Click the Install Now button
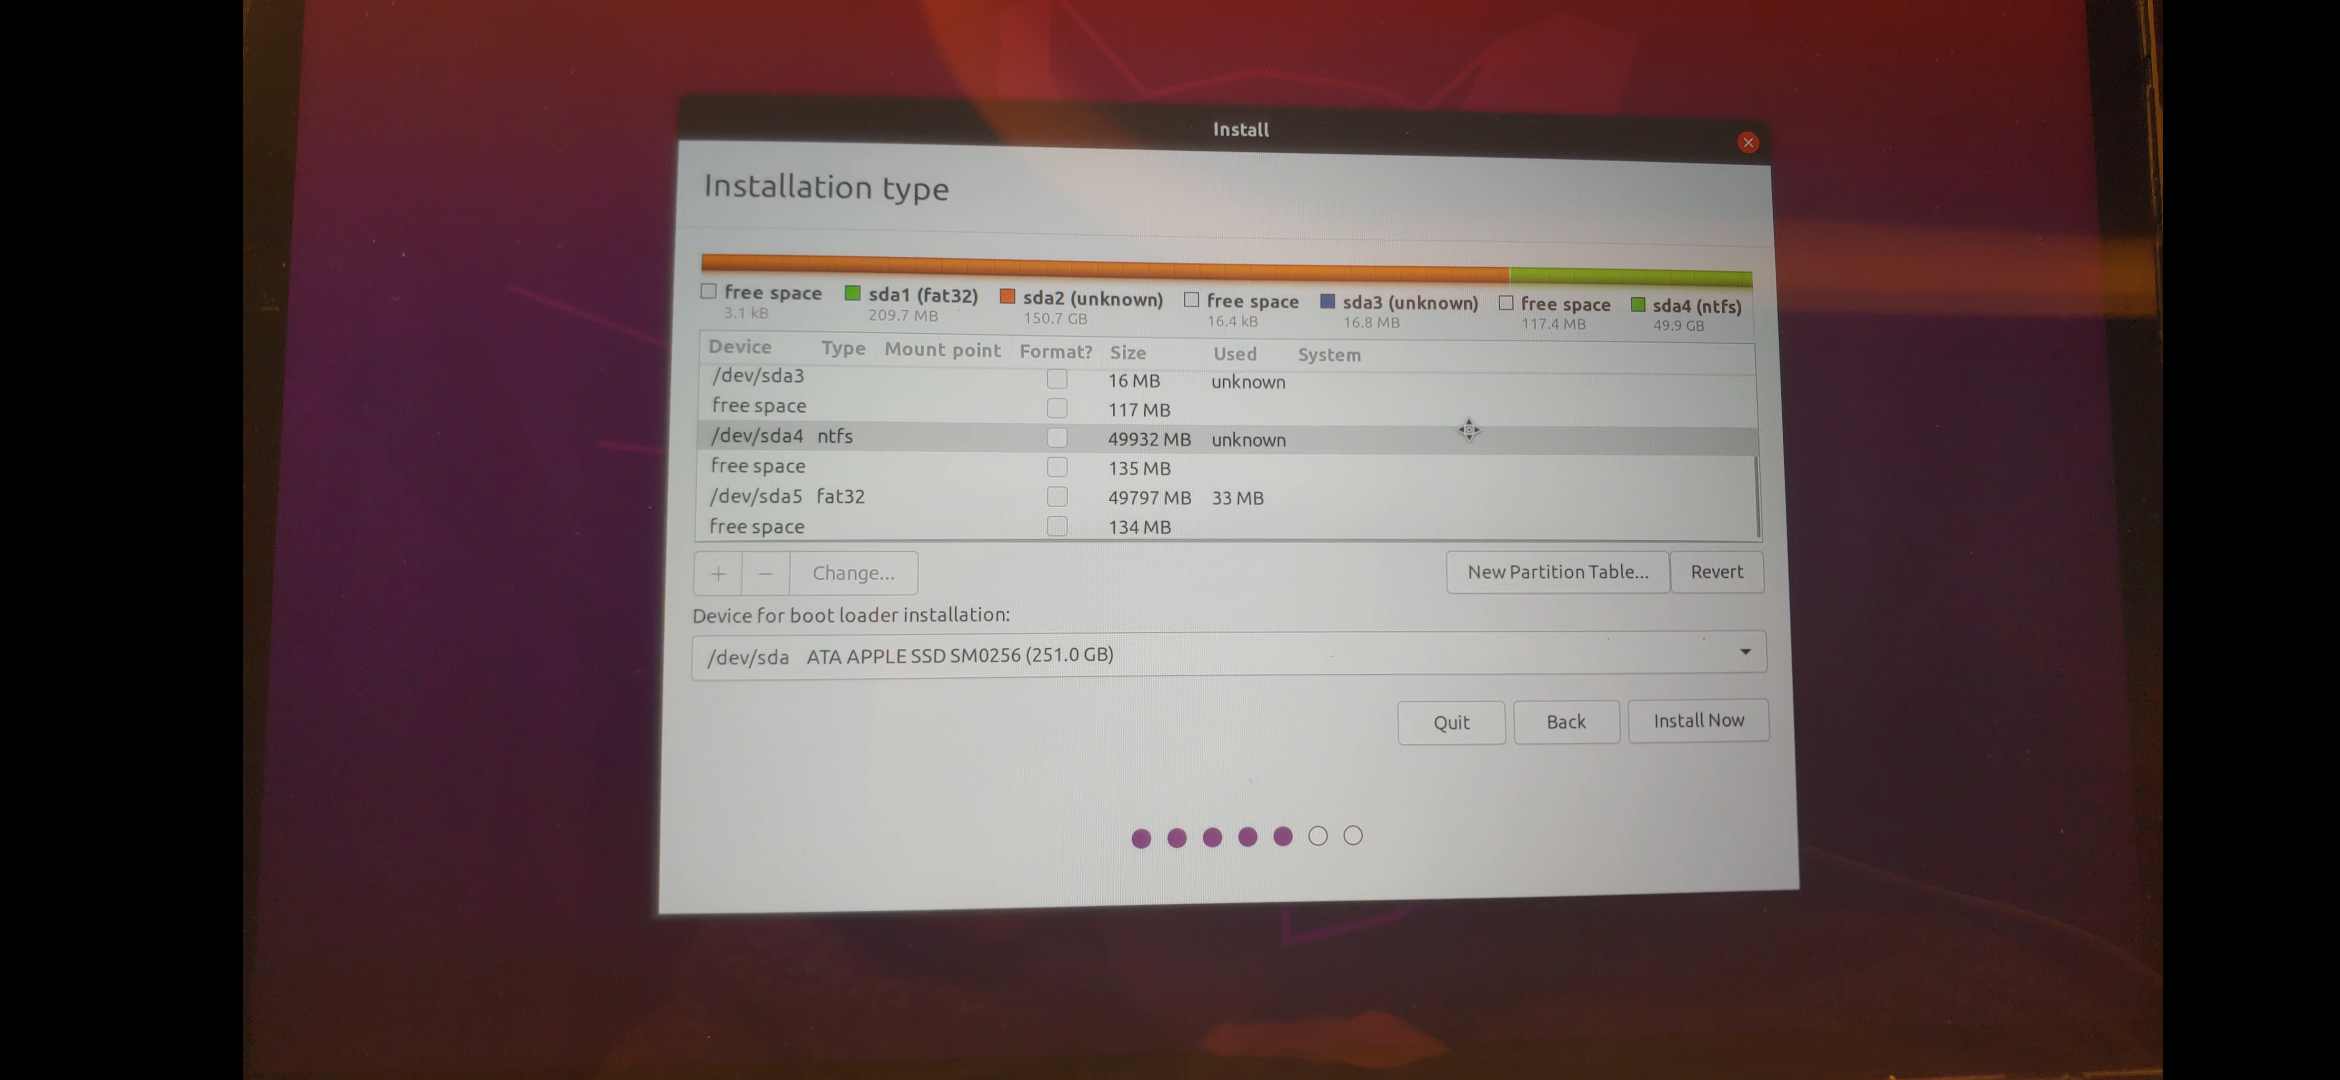This screenshot has height=1080, width=2340. (1698, 721)
